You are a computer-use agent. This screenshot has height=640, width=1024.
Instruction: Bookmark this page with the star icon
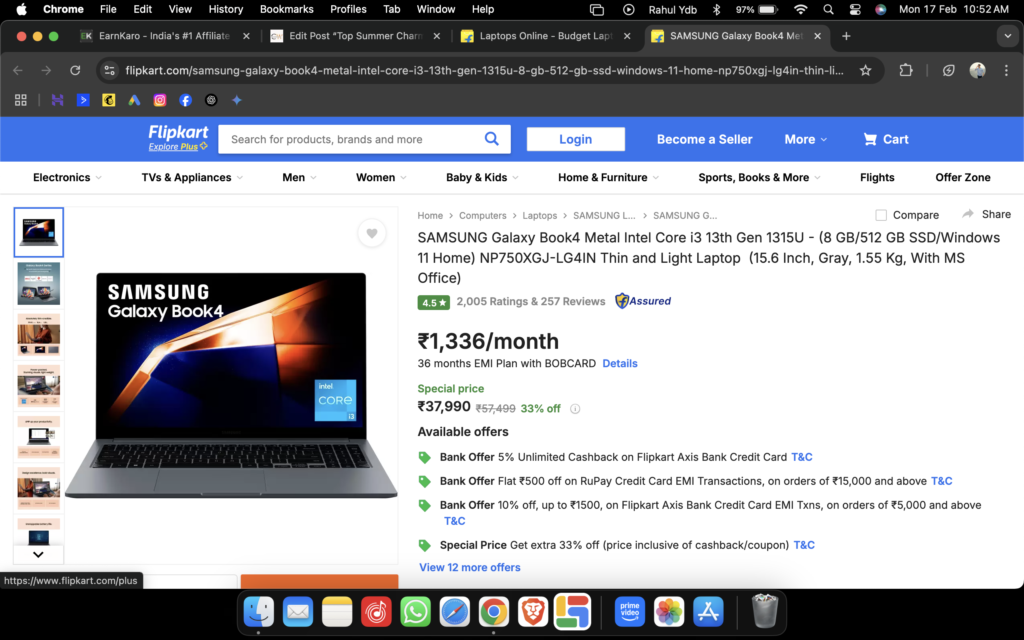coord(865,71)
